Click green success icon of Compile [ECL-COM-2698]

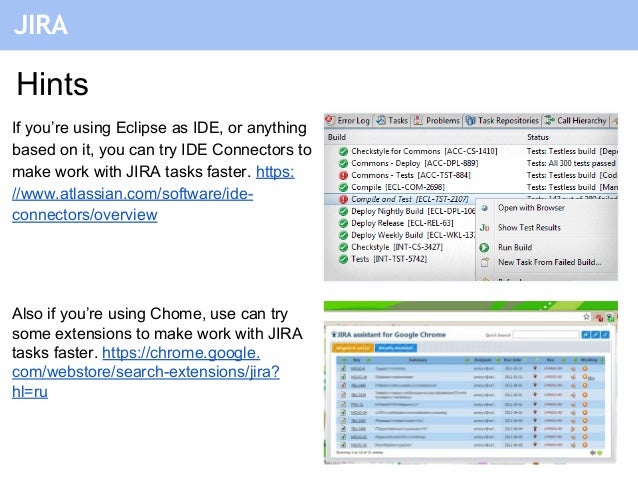click(x=343, y=187)
